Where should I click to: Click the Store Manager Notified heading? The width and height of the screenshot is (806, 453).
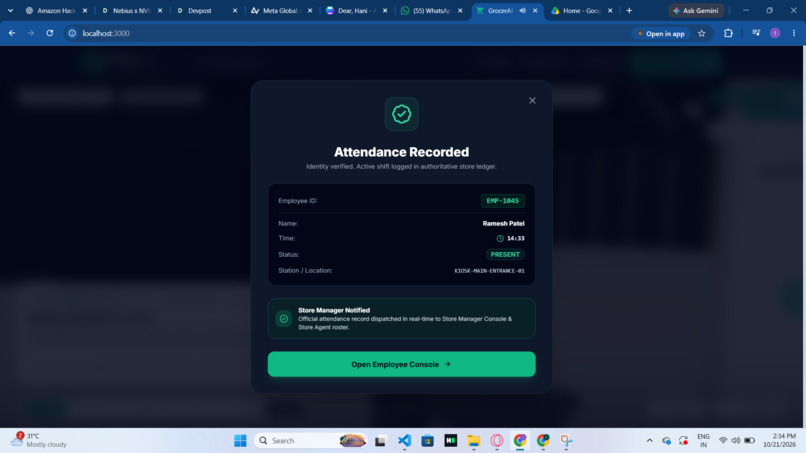[x=334, y=310]
